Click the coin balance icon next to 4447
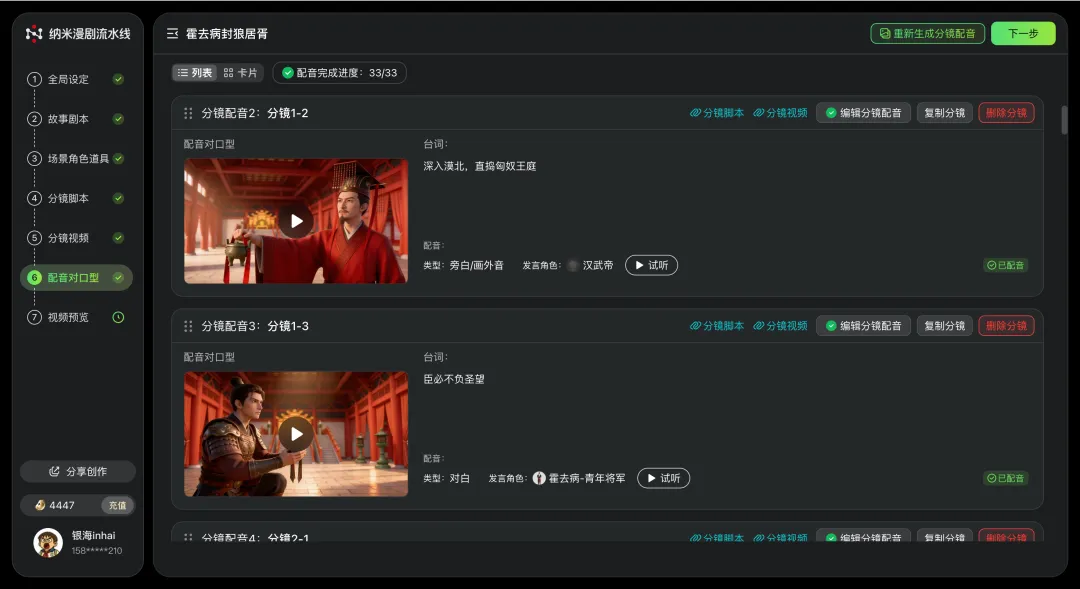The width and height of the screenshot is (1080, 589). point(40,505)
